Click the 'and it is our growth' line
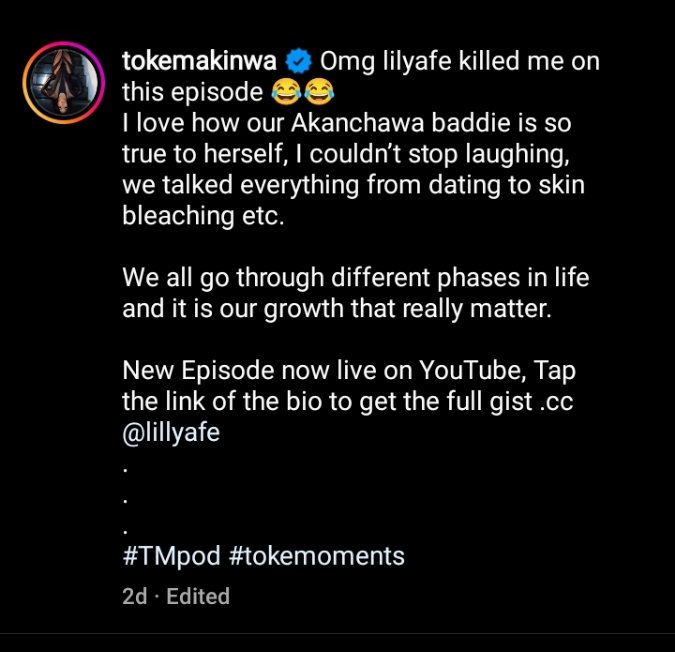Screen dimensions: 675x652 337,309
